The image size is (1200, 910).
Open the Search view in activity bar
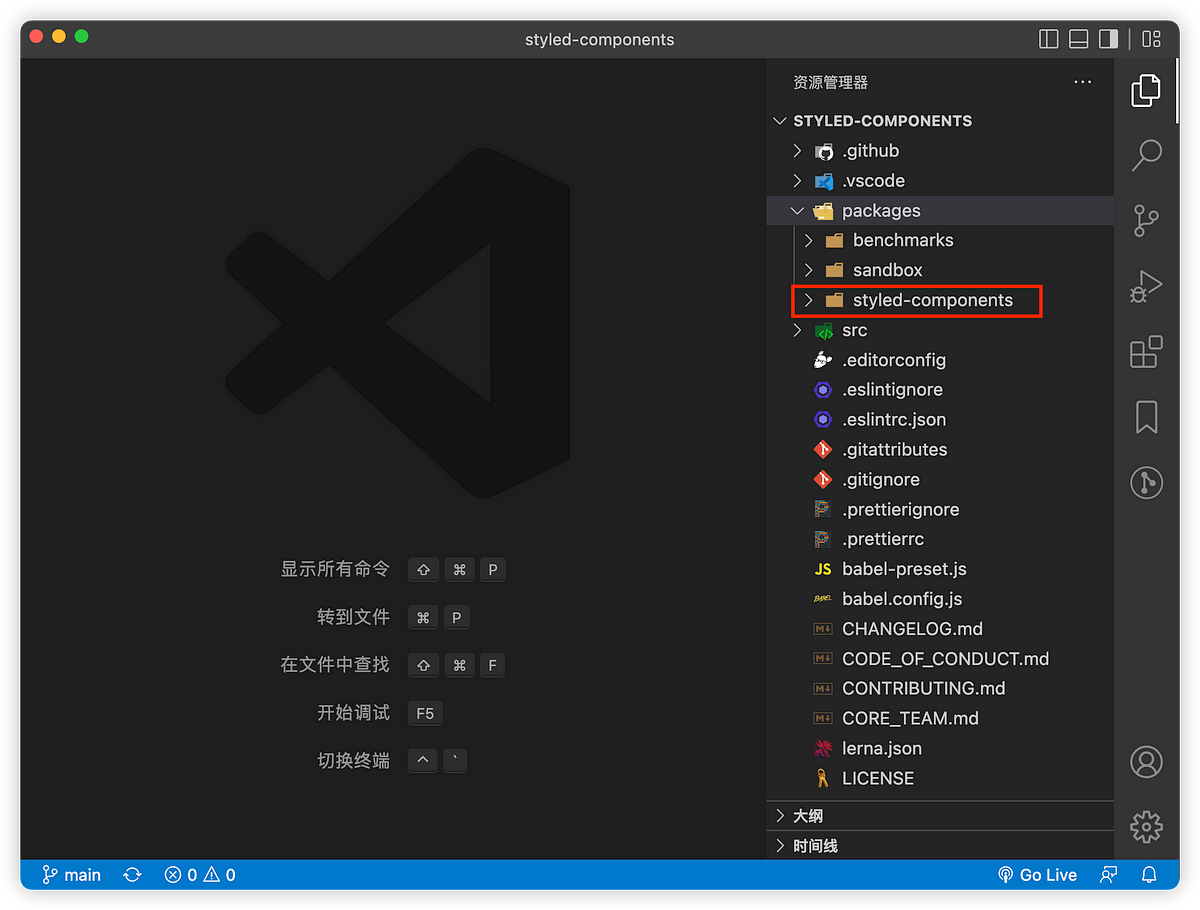point(1146,155)
